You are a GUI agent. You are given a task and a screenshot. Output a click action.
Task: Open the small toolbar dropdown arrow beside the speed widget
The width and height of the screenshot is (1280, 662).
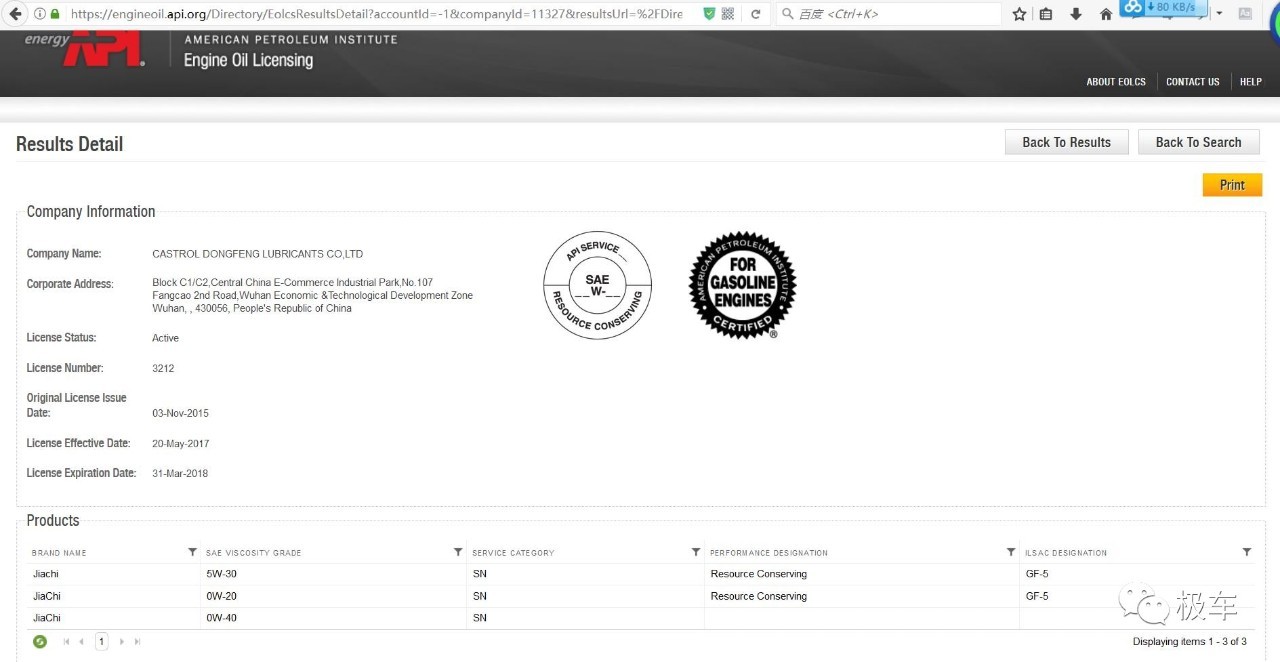click(x=1219, y=14)
